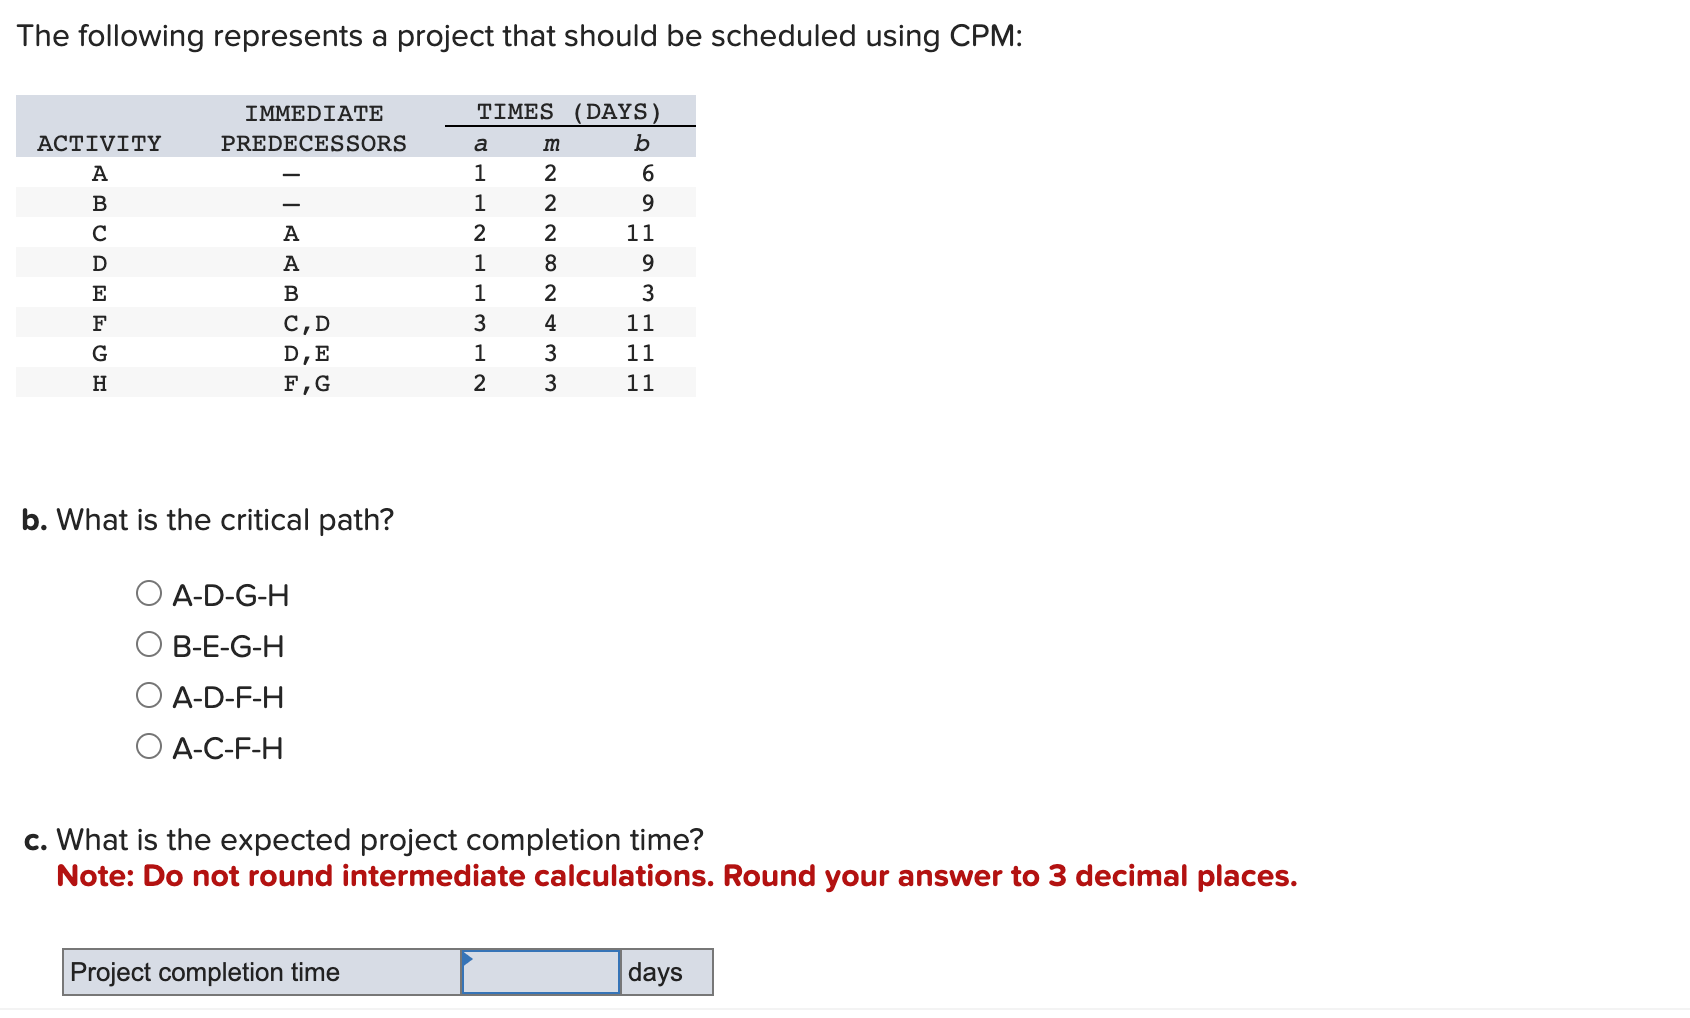This screenshot has width=1690, height=1018.
Task: Select the F,G predecessor cell for Activity H
Action: pyautogui.click(x=306, y=382)
